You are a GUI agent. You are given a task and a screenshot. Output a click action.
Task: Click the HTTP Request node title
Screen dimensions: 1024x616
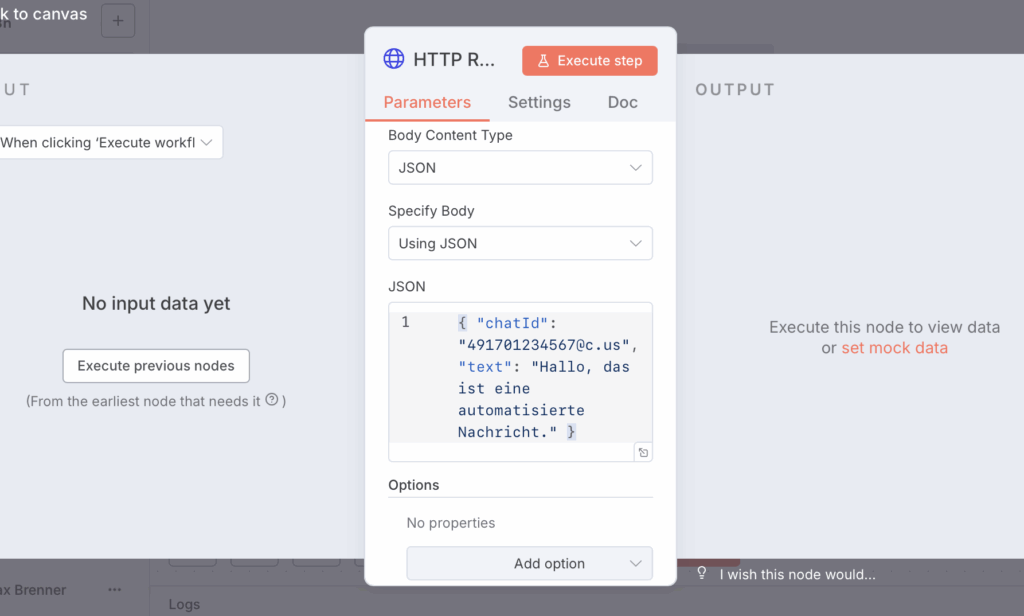coord(454,60)
